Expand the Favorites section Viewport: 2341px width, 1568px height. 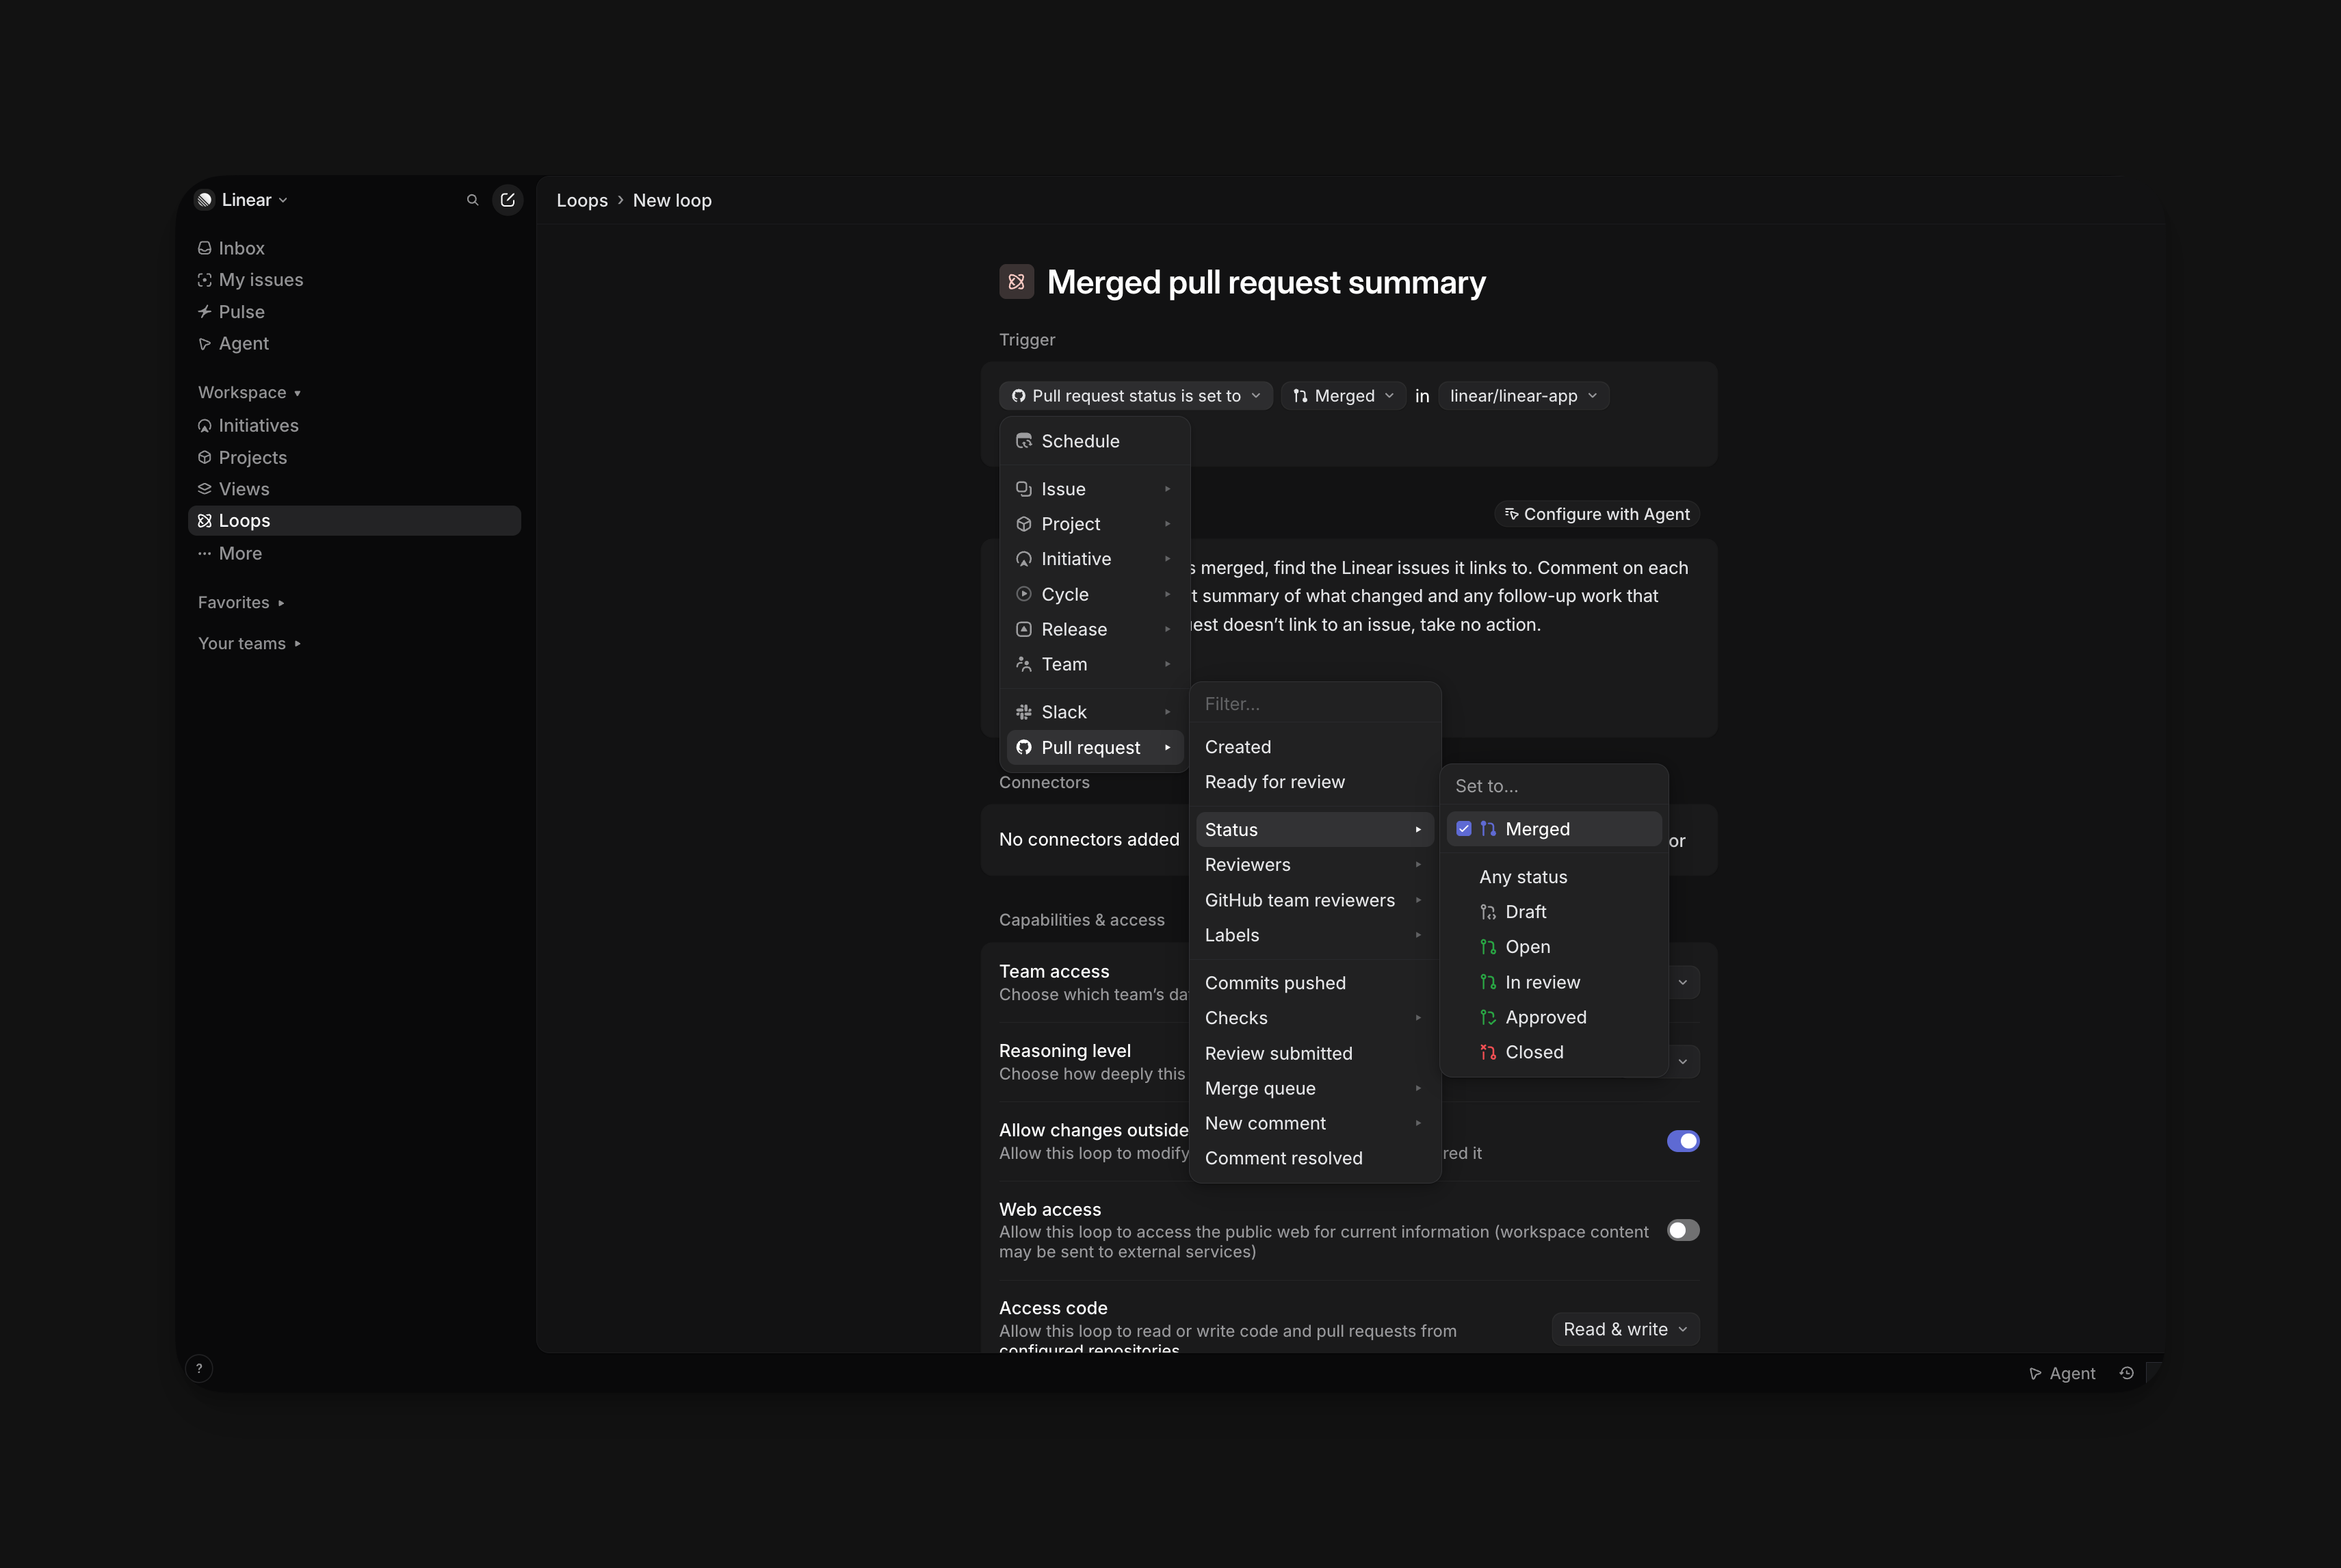[241, 602]
